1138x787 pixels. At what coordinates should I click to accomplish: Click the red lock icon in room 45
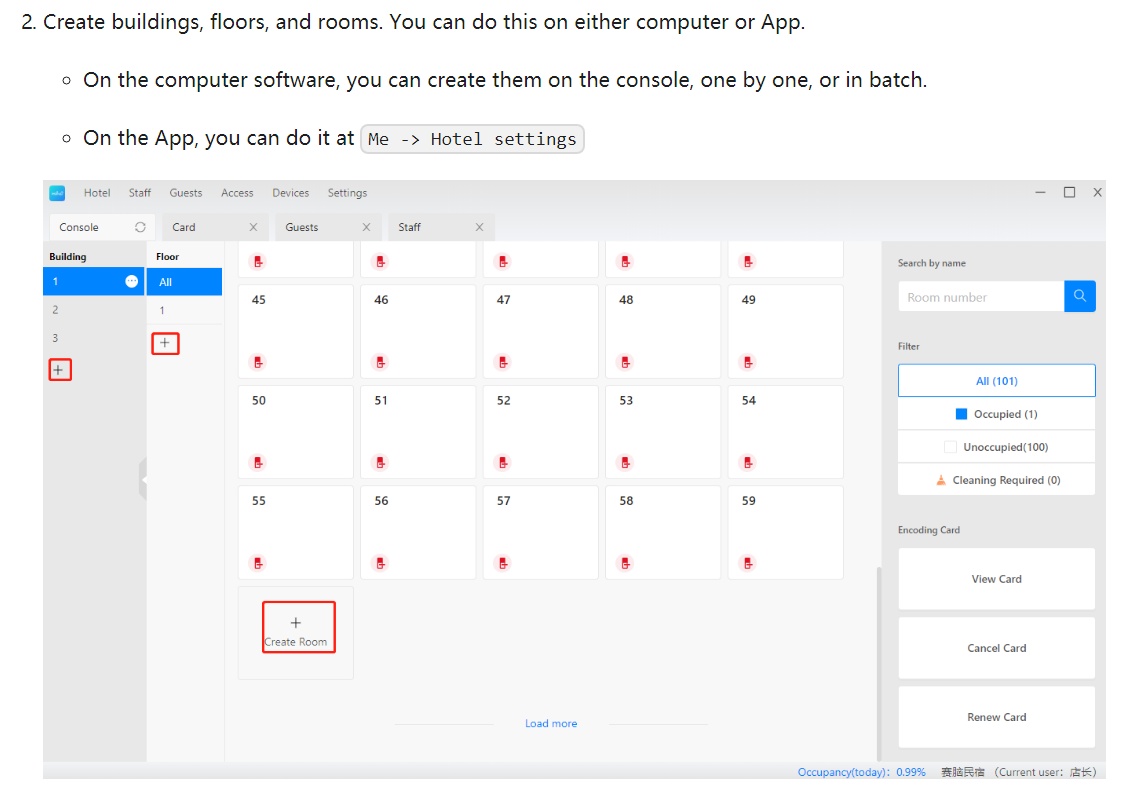[x=258, y=362]
